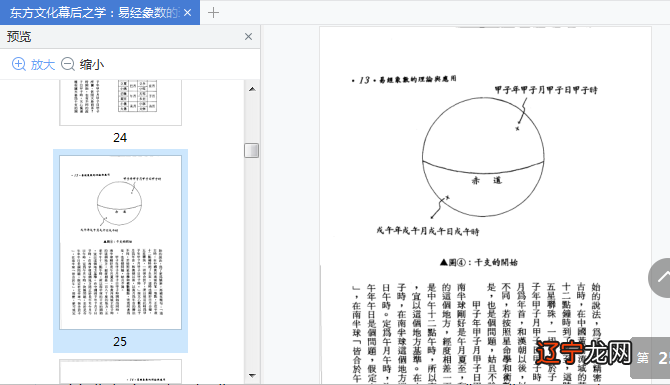670x385 pixels.
Task: Click the 甲子年甲子月甲子日甲子時 label
Action: (x=546, y=90)
